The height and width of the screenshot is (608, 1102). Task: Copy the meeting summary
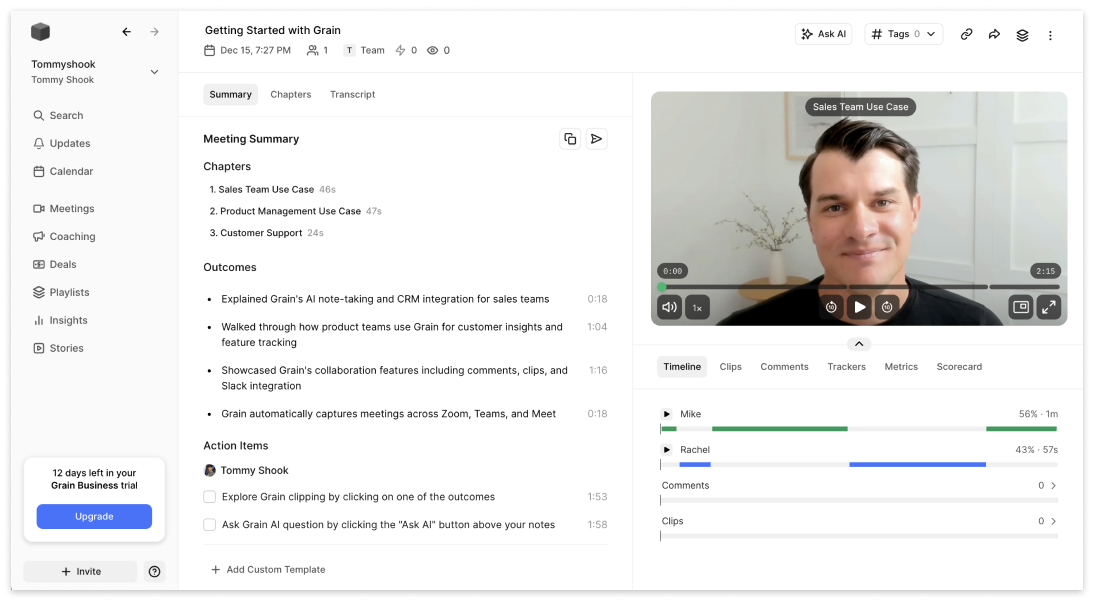[570, 139]
